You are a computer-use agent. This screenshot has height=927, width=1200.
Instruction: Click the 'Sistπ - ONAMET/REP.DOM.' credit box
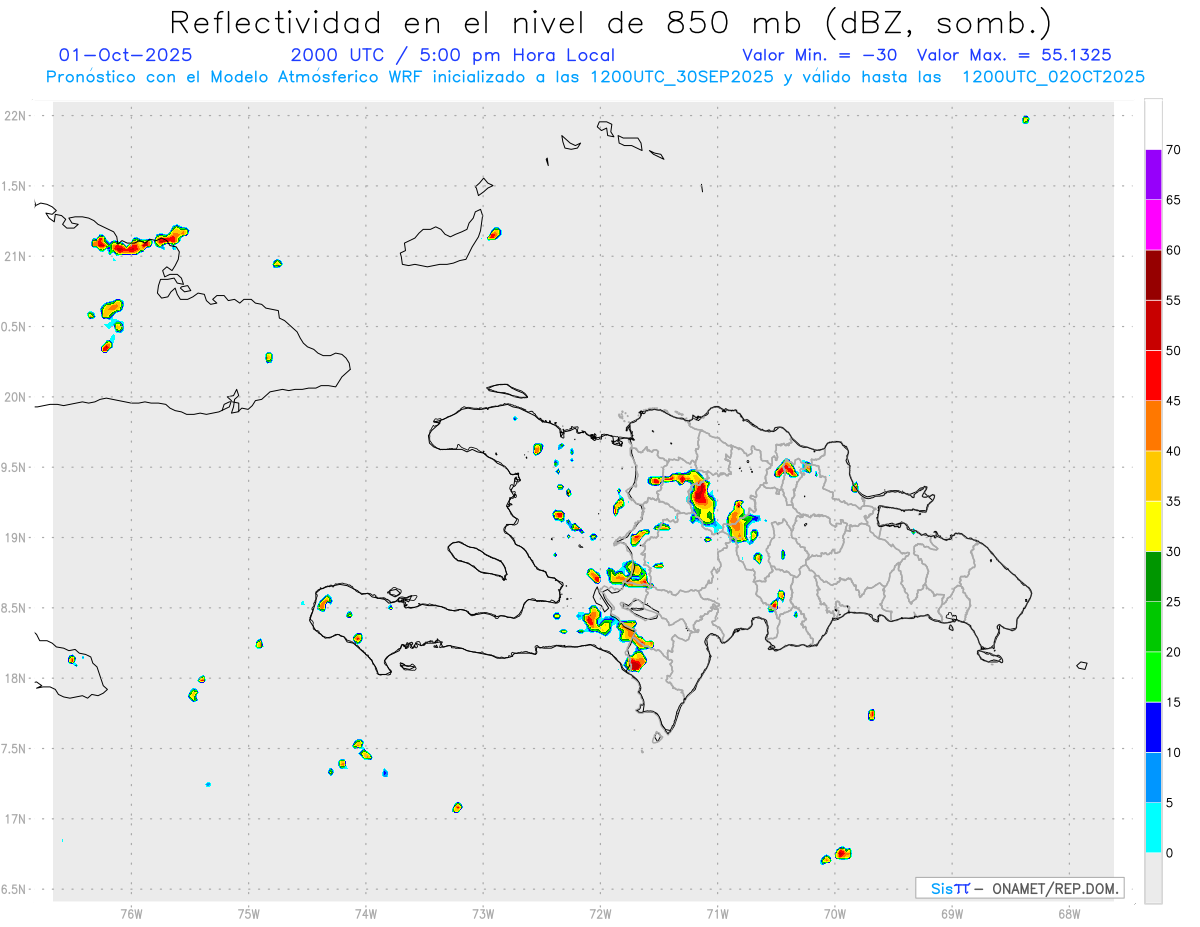1020,888
